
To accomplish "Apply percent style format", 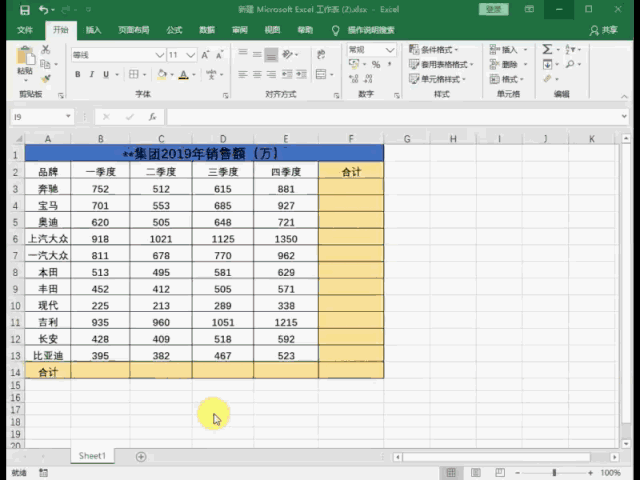I will tap(376, 64).
